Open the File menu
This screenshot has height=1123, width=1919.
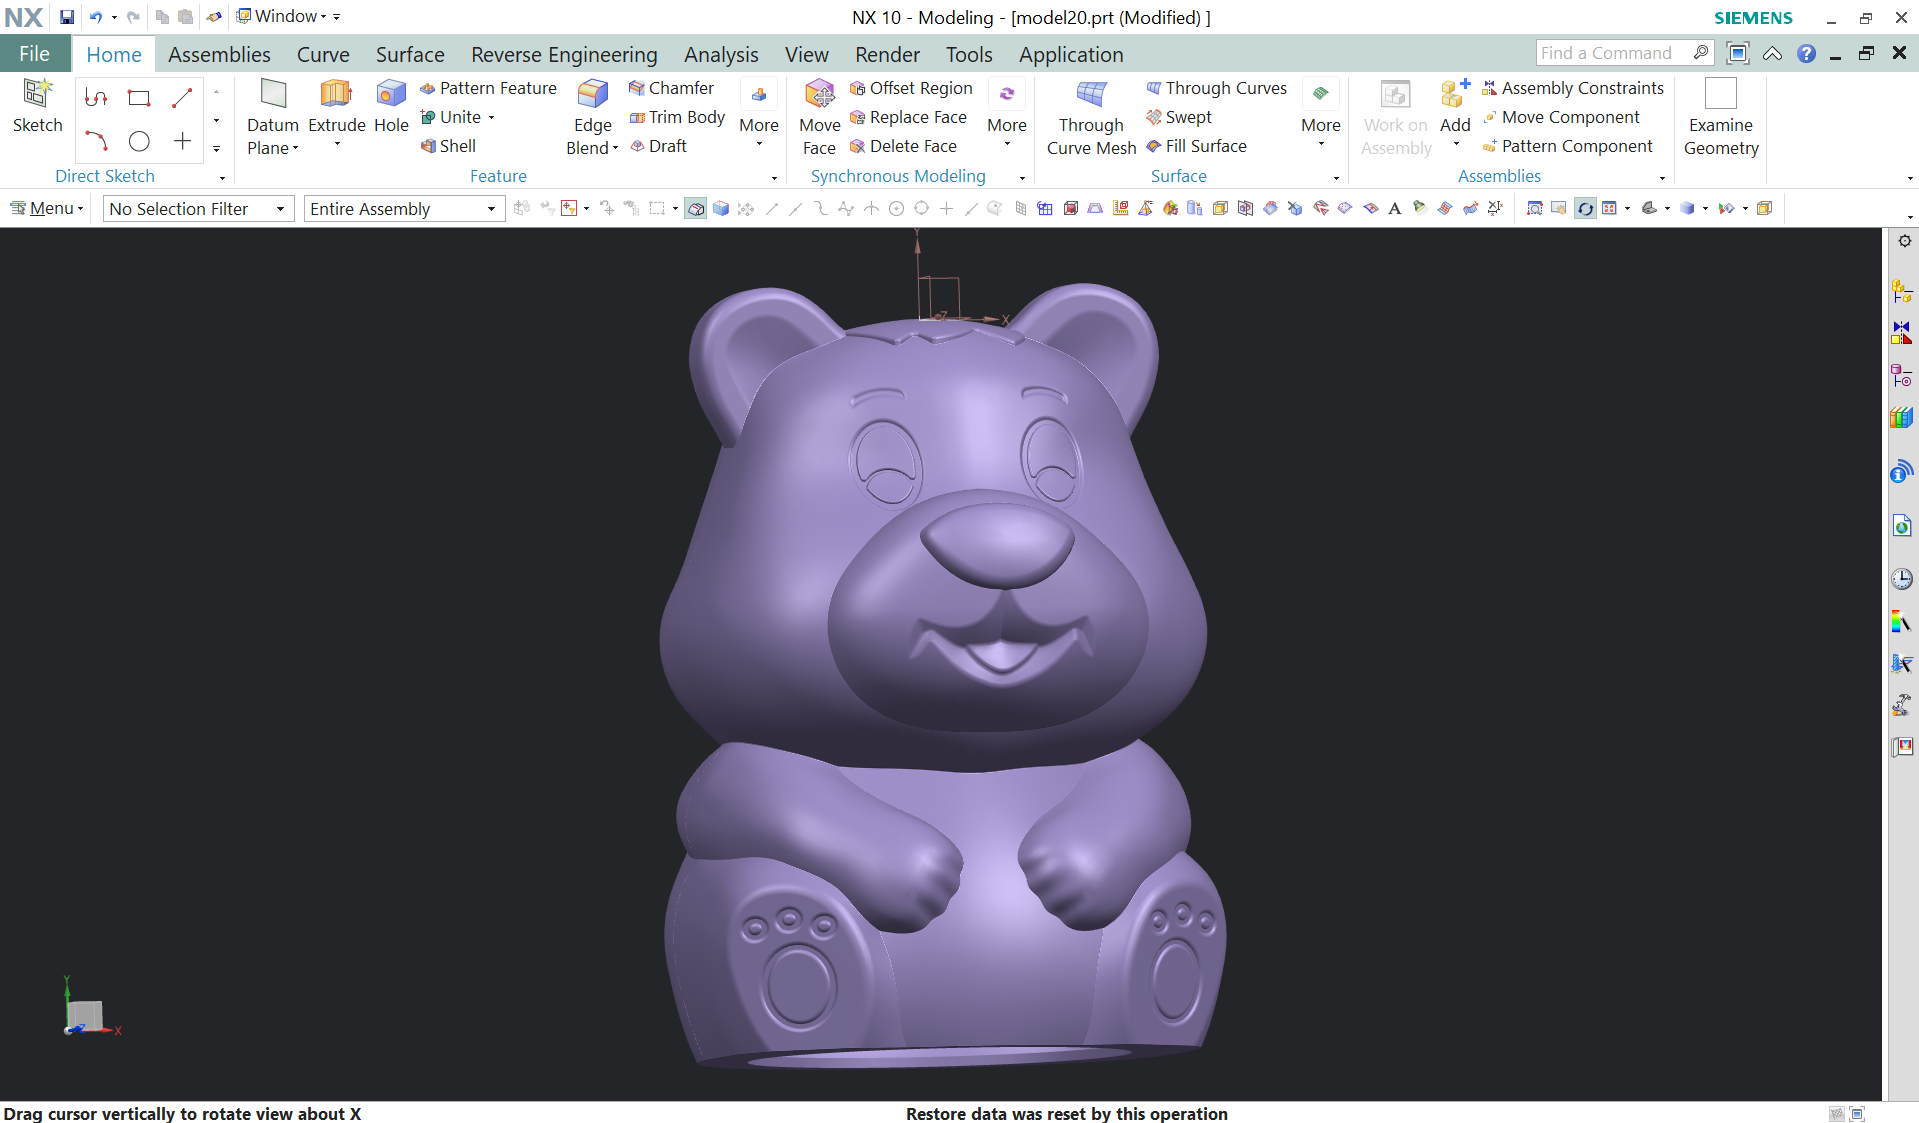pyautogui.click(x=34, y=54)
